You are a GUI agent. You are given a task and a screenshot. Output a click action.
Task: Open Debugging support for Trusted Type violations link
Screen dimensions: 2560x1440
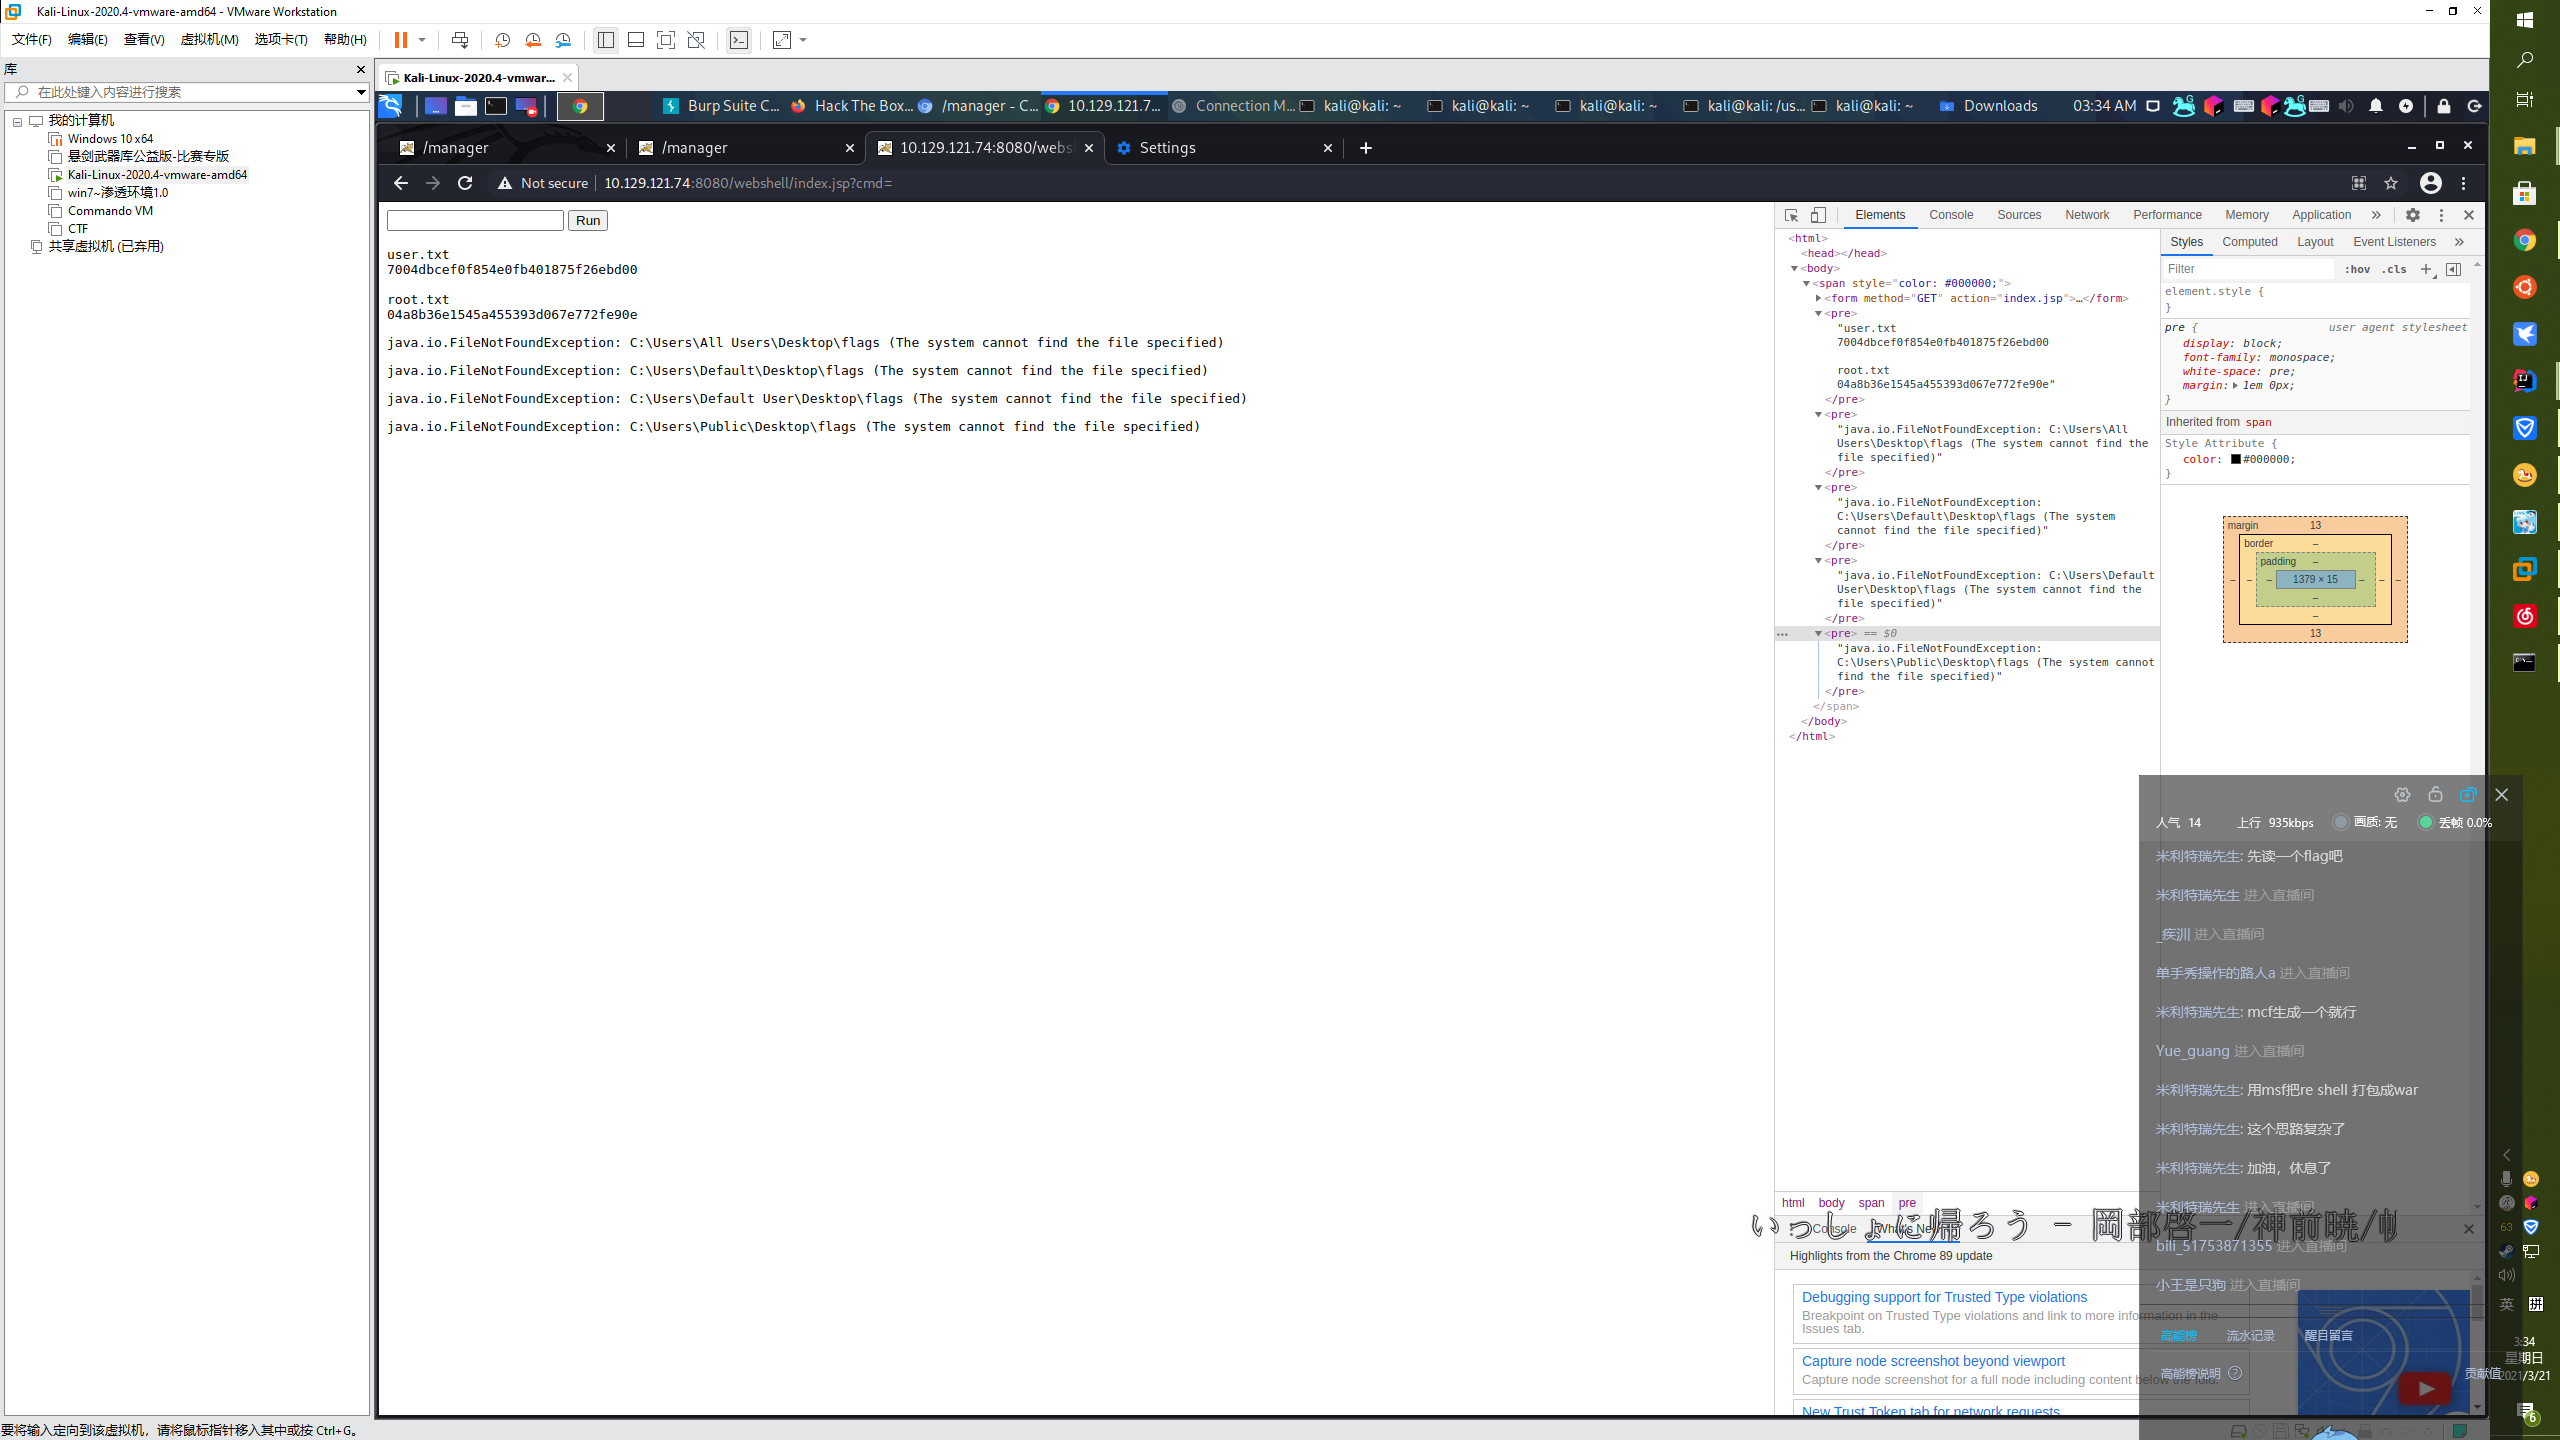(x=1943, y=1297)
